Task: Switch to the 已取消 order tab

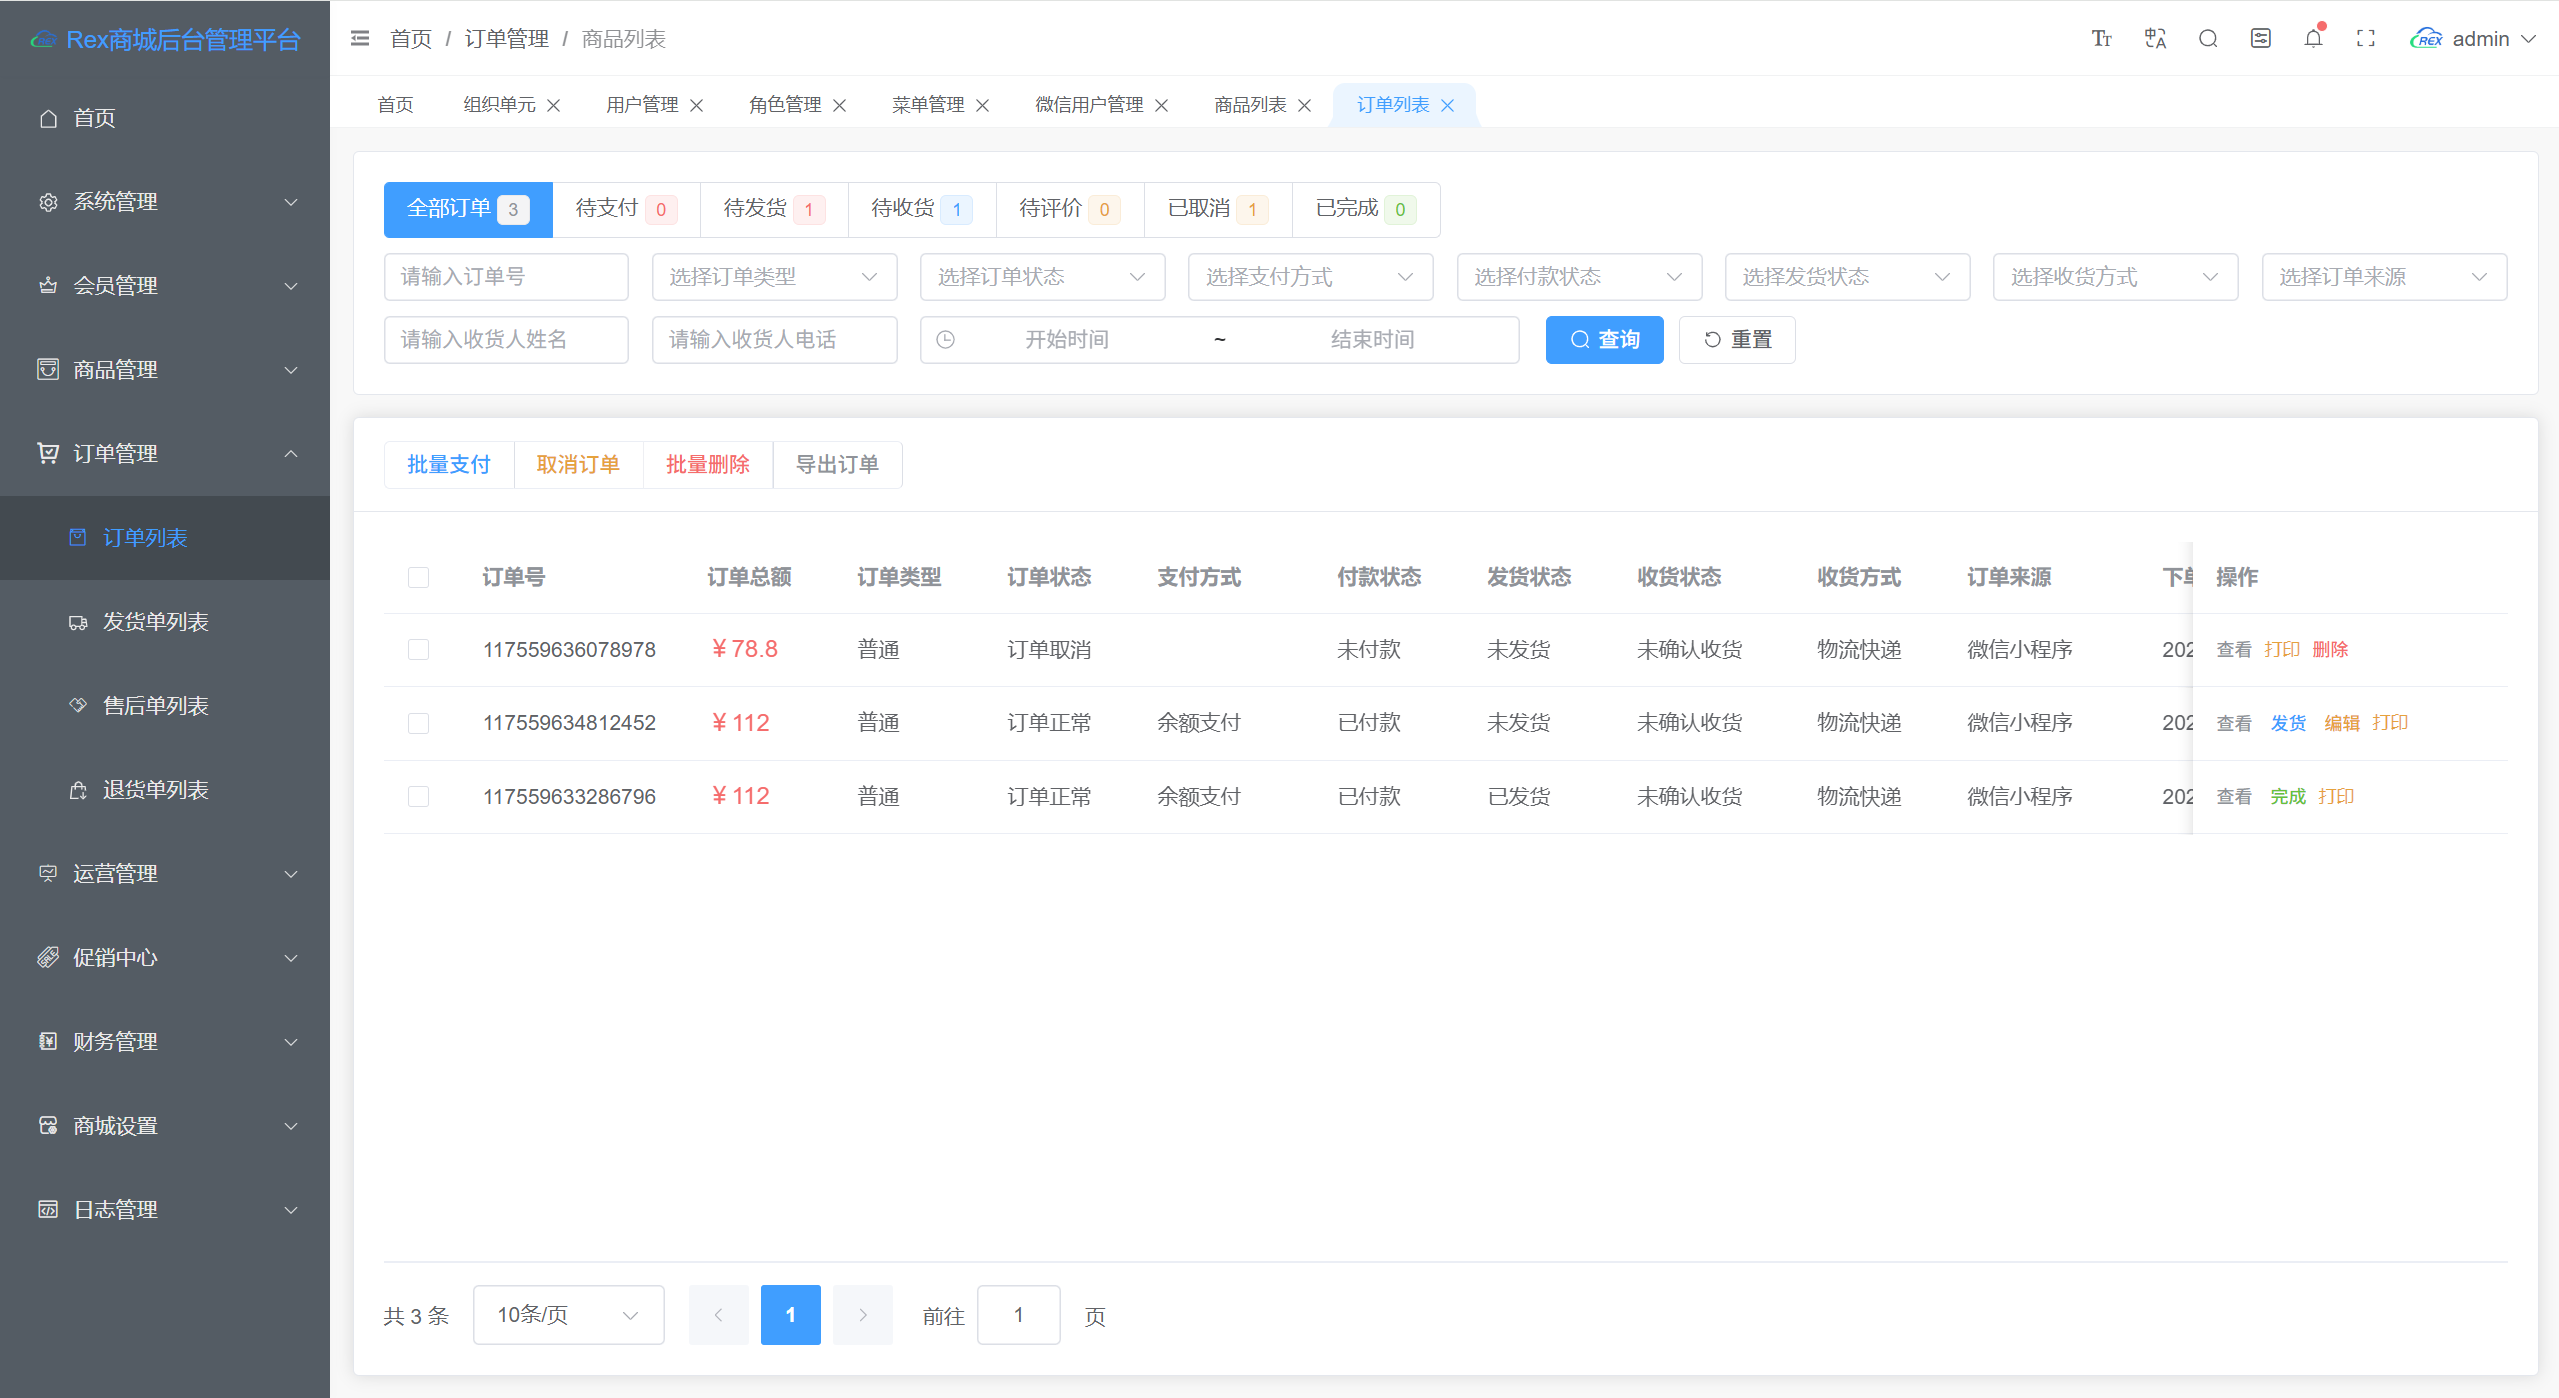Action: [x=1218, y=209]
